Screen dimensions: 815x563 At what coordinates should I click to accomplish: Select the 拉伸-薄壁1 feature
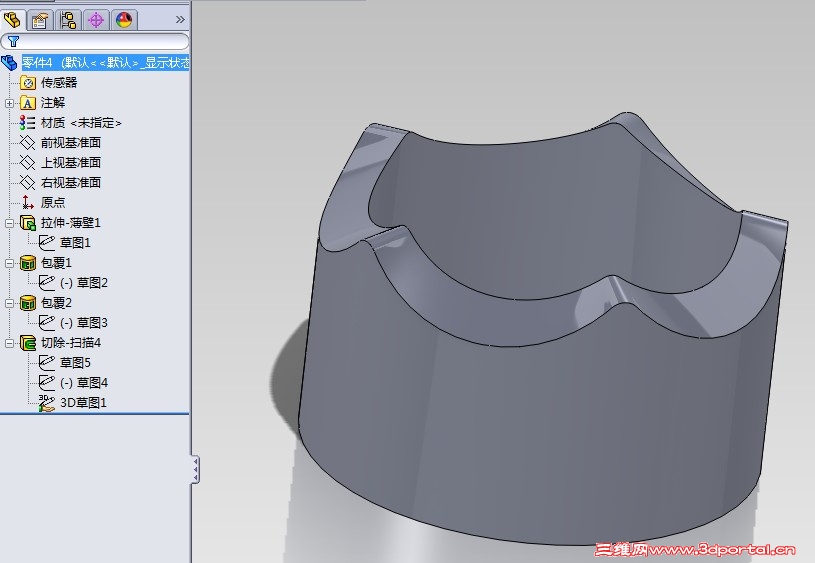(x=71, y=222)
